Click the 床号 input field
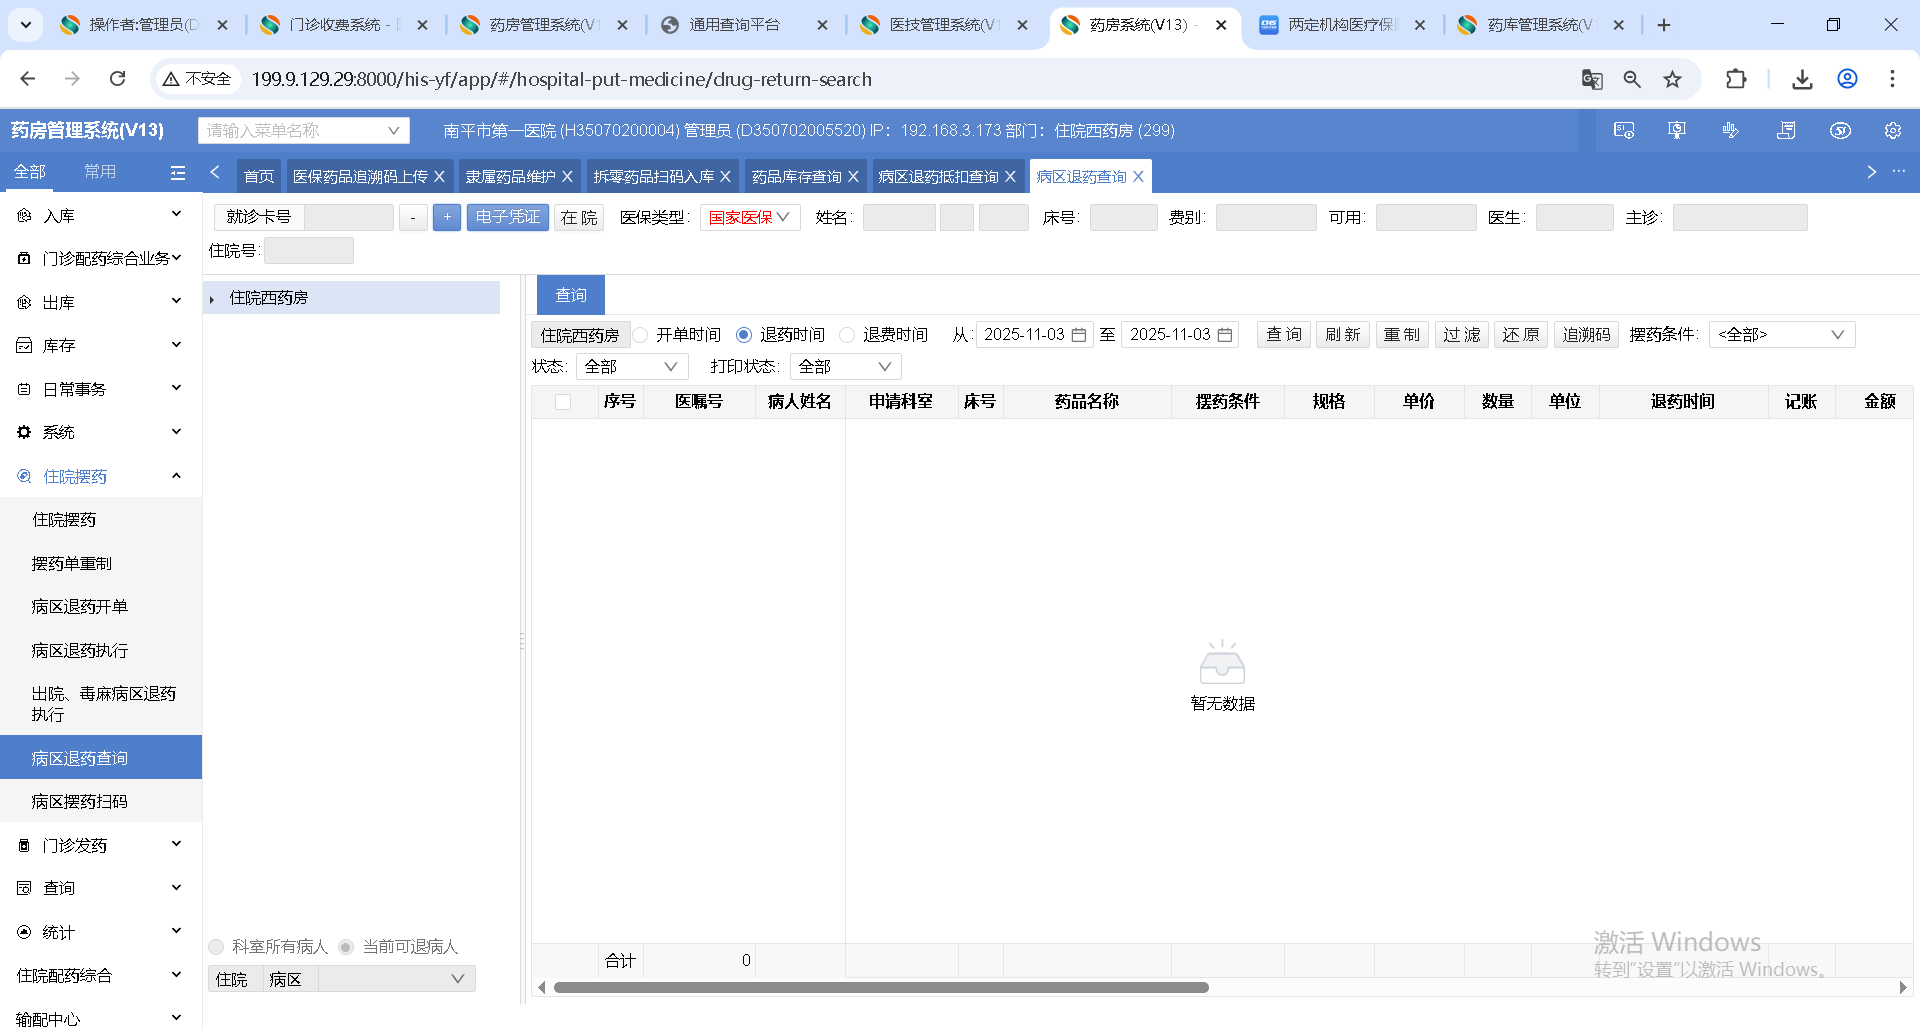The image size is (1920, 1030). click(1124, 217)
